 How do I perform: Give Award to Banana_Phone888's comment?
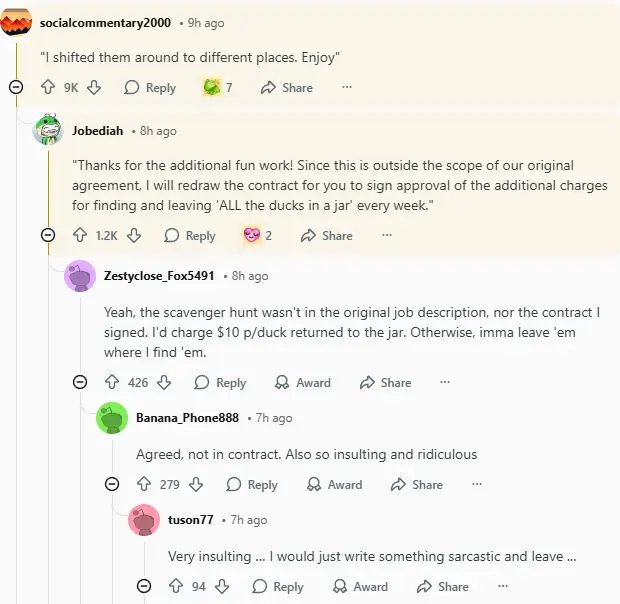(334, 485)
